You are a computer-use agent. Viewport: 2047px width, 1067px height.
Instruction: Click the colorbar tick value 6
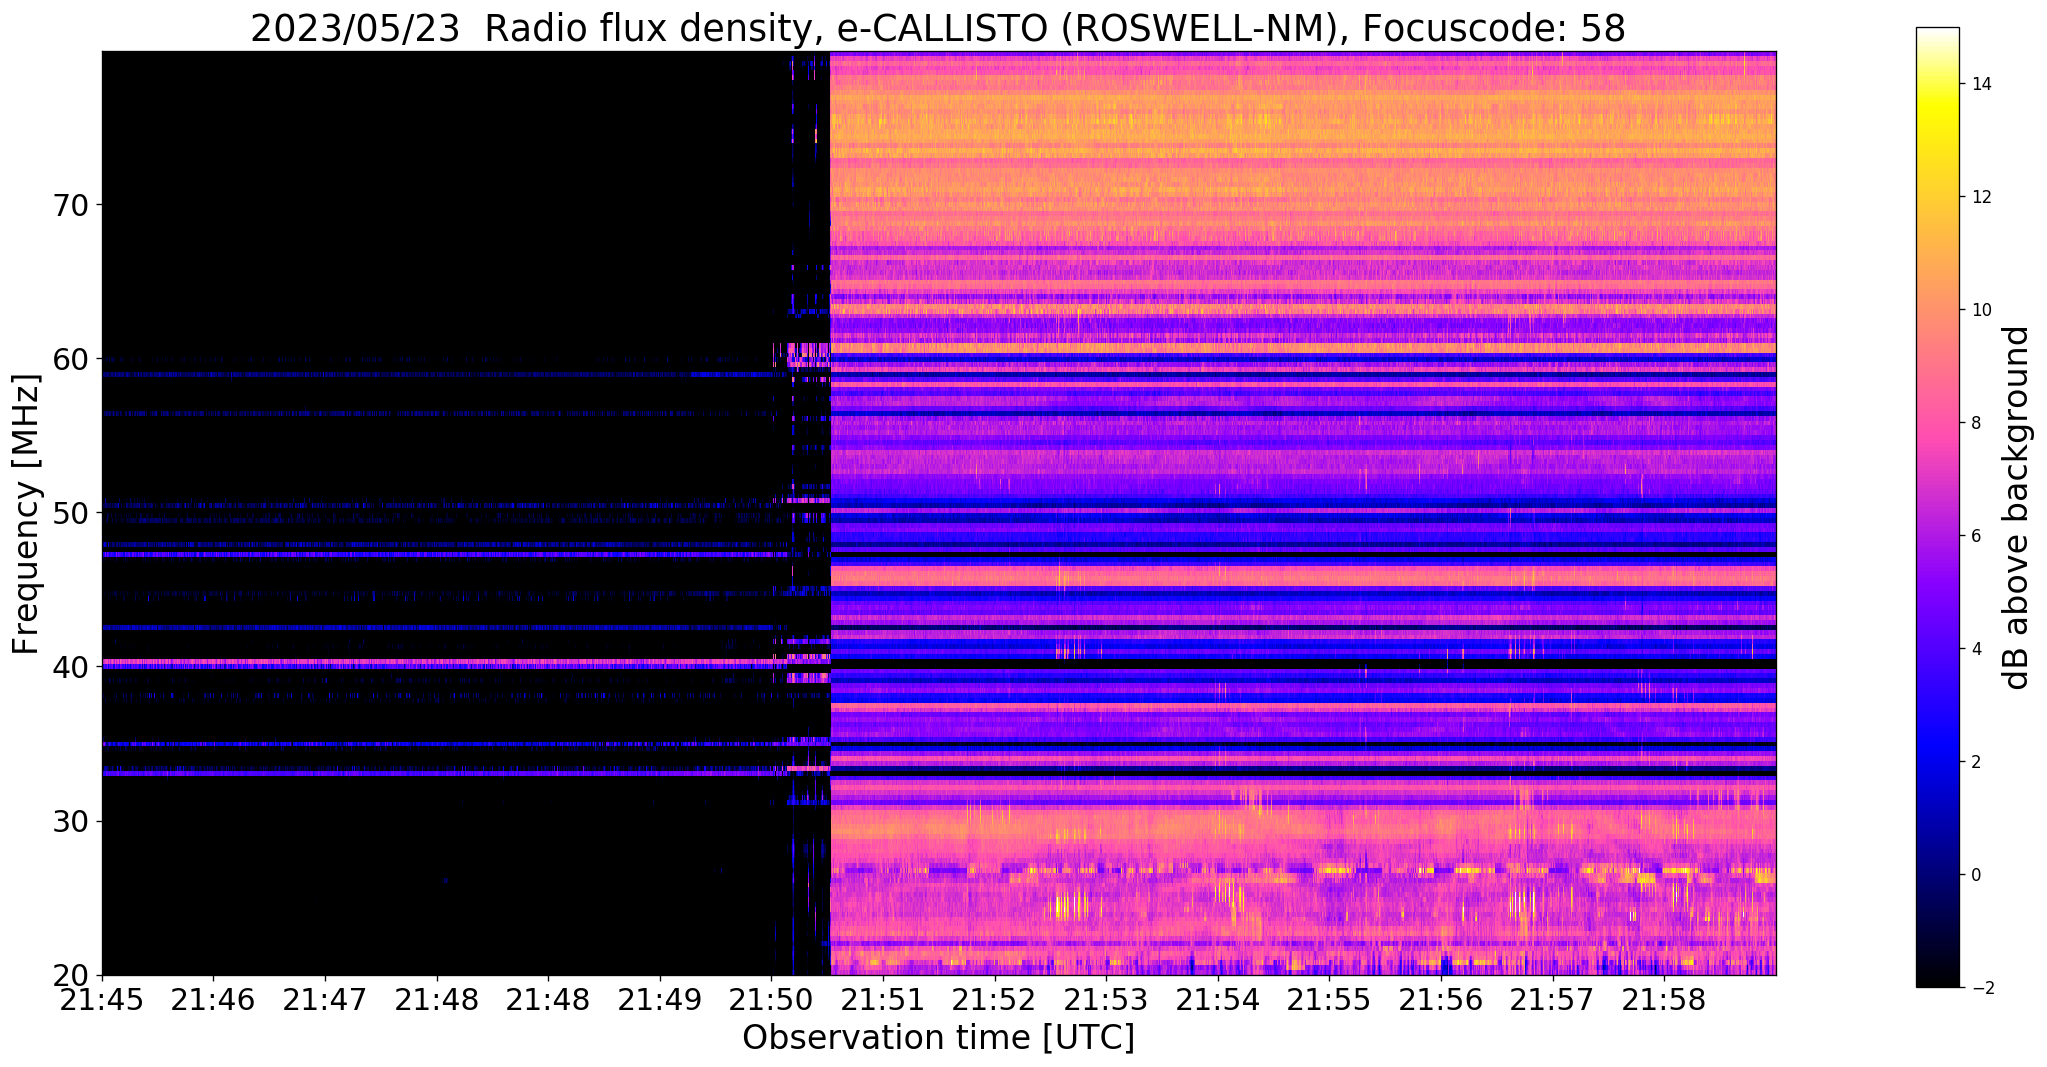tap(1975, 536)
